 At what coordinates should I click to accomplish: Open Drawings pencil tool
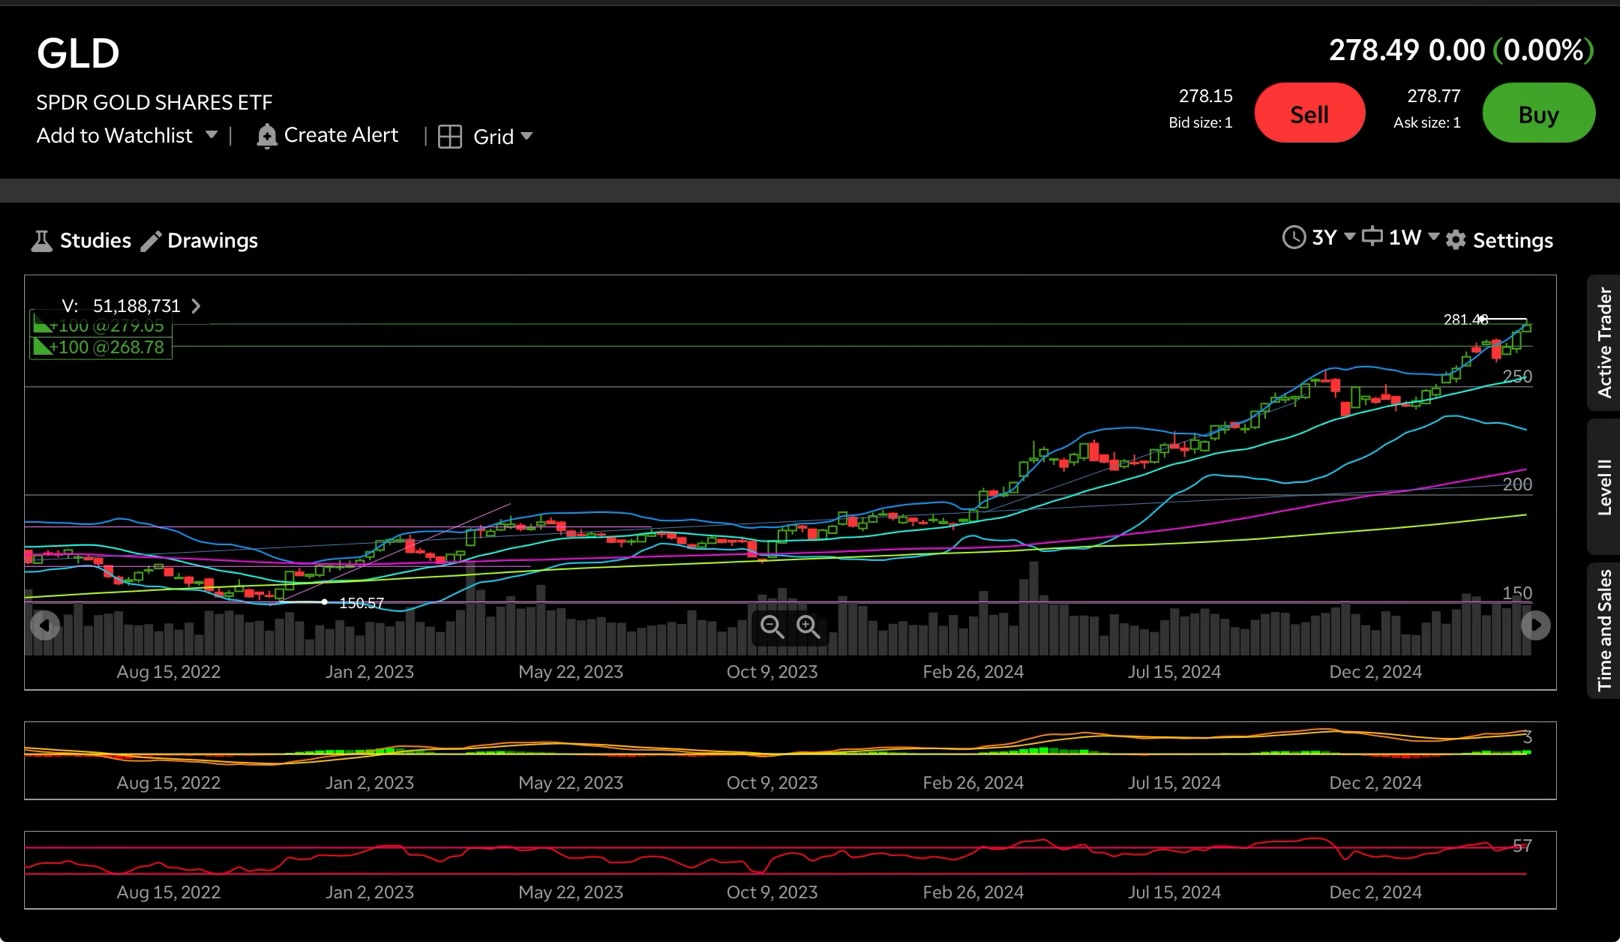(x=151, y=241)
